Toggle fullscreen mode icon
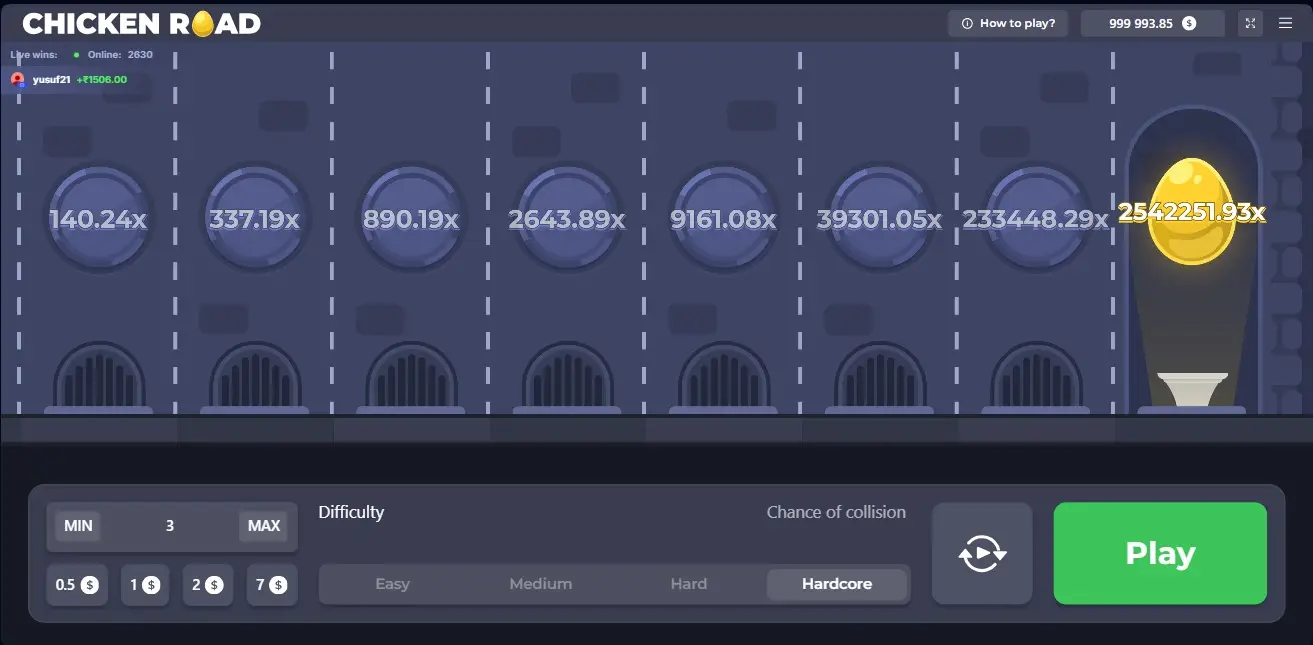 [1250, 23]
